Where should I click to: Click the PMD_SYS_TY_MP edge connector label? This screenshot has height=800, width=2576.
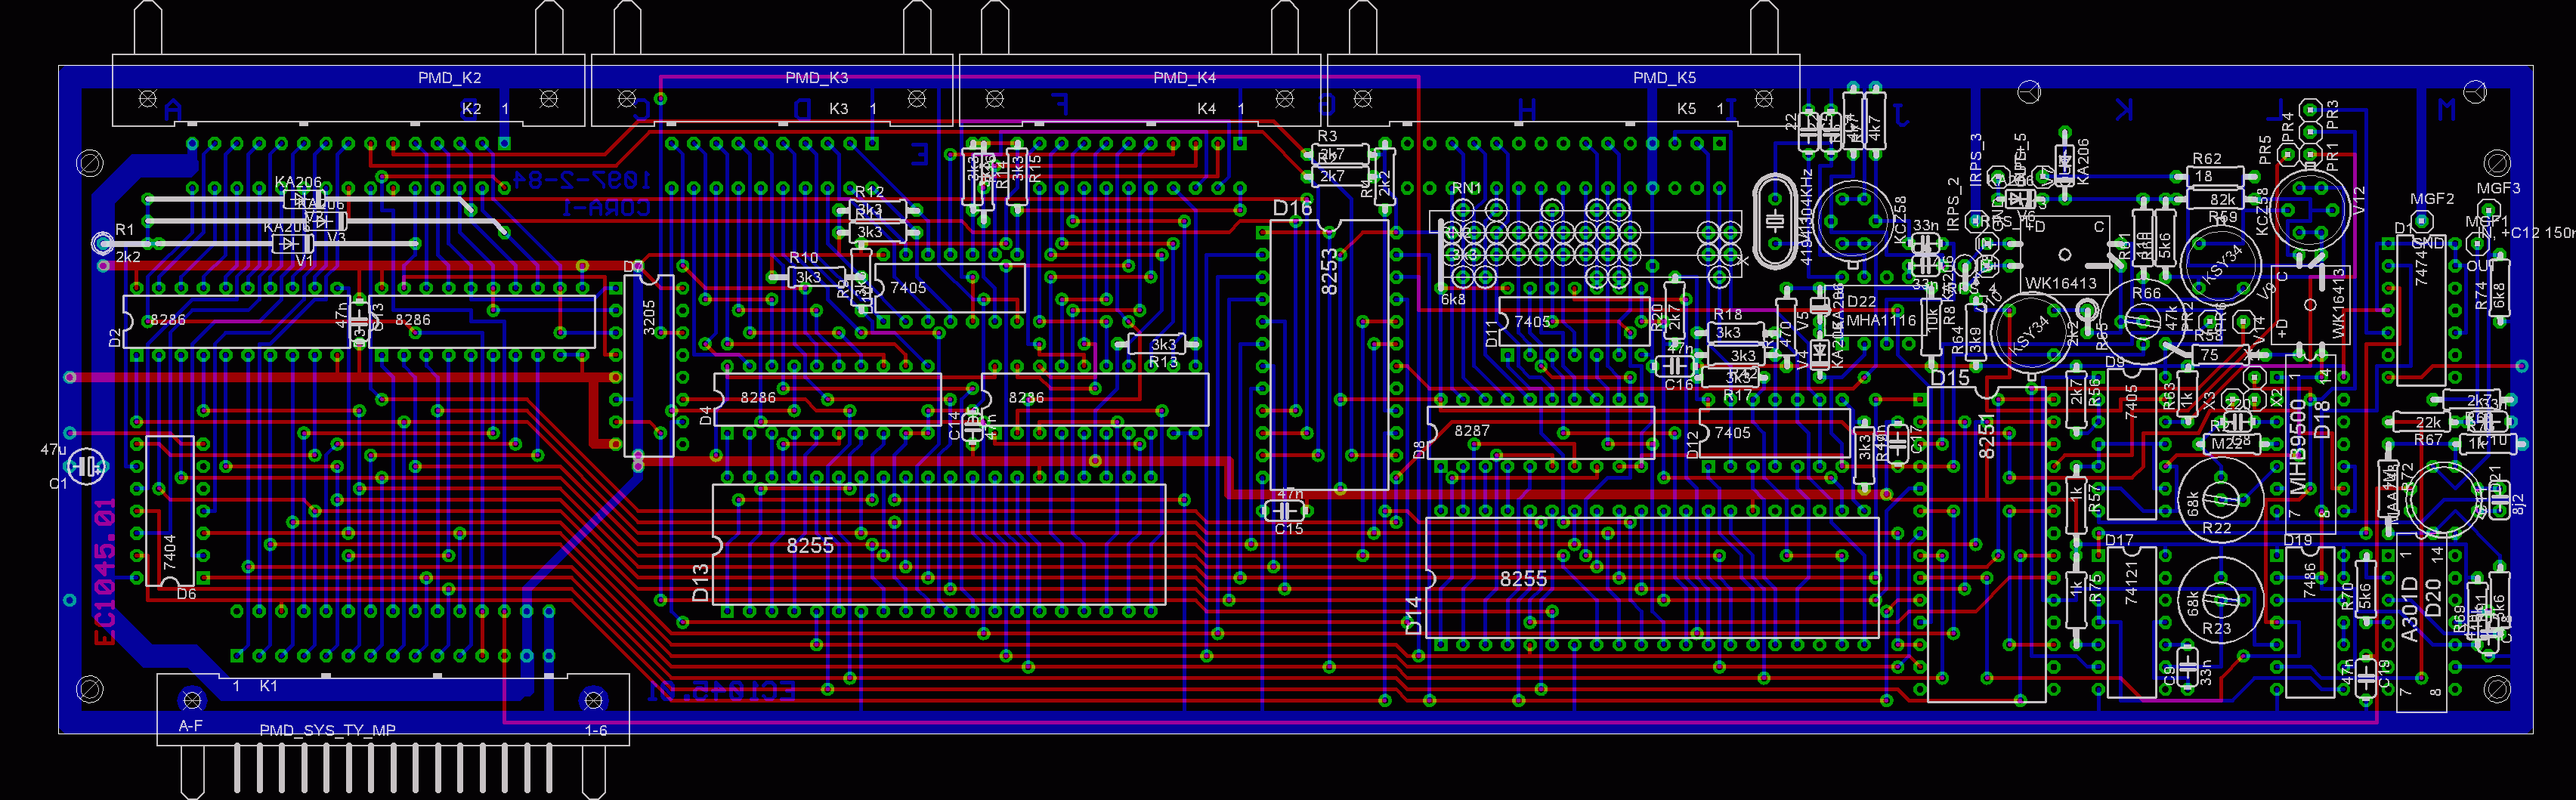coord(327,730)
